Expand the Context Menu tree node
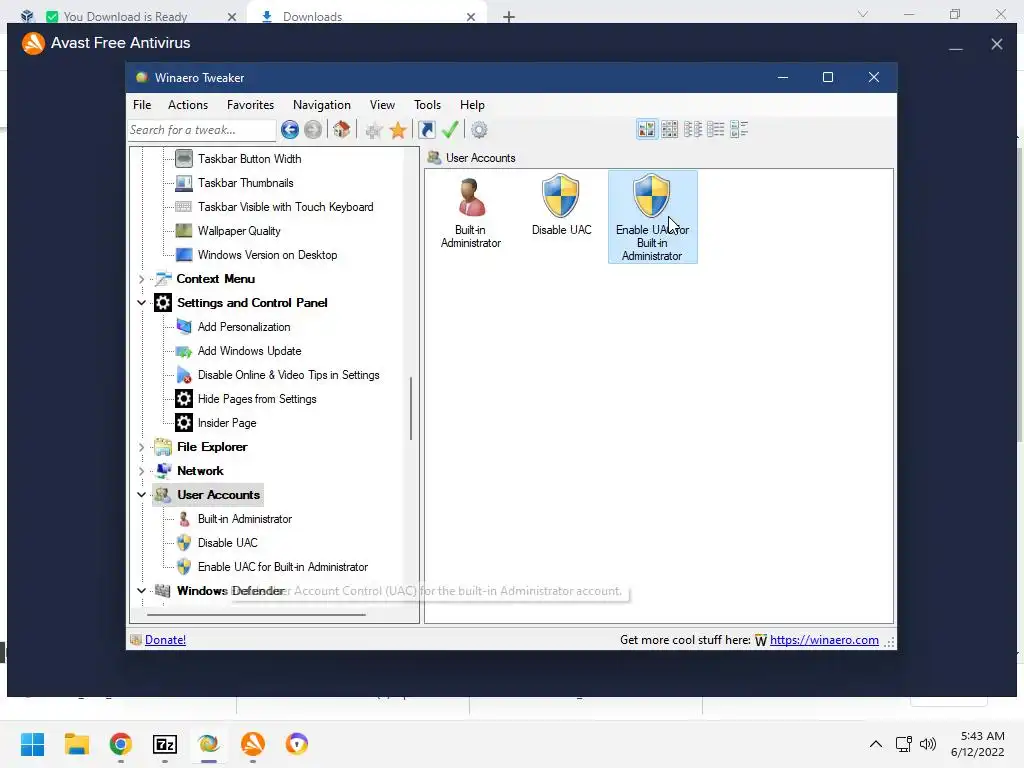Screen dimensions: 1024x768 pos(141,279)
